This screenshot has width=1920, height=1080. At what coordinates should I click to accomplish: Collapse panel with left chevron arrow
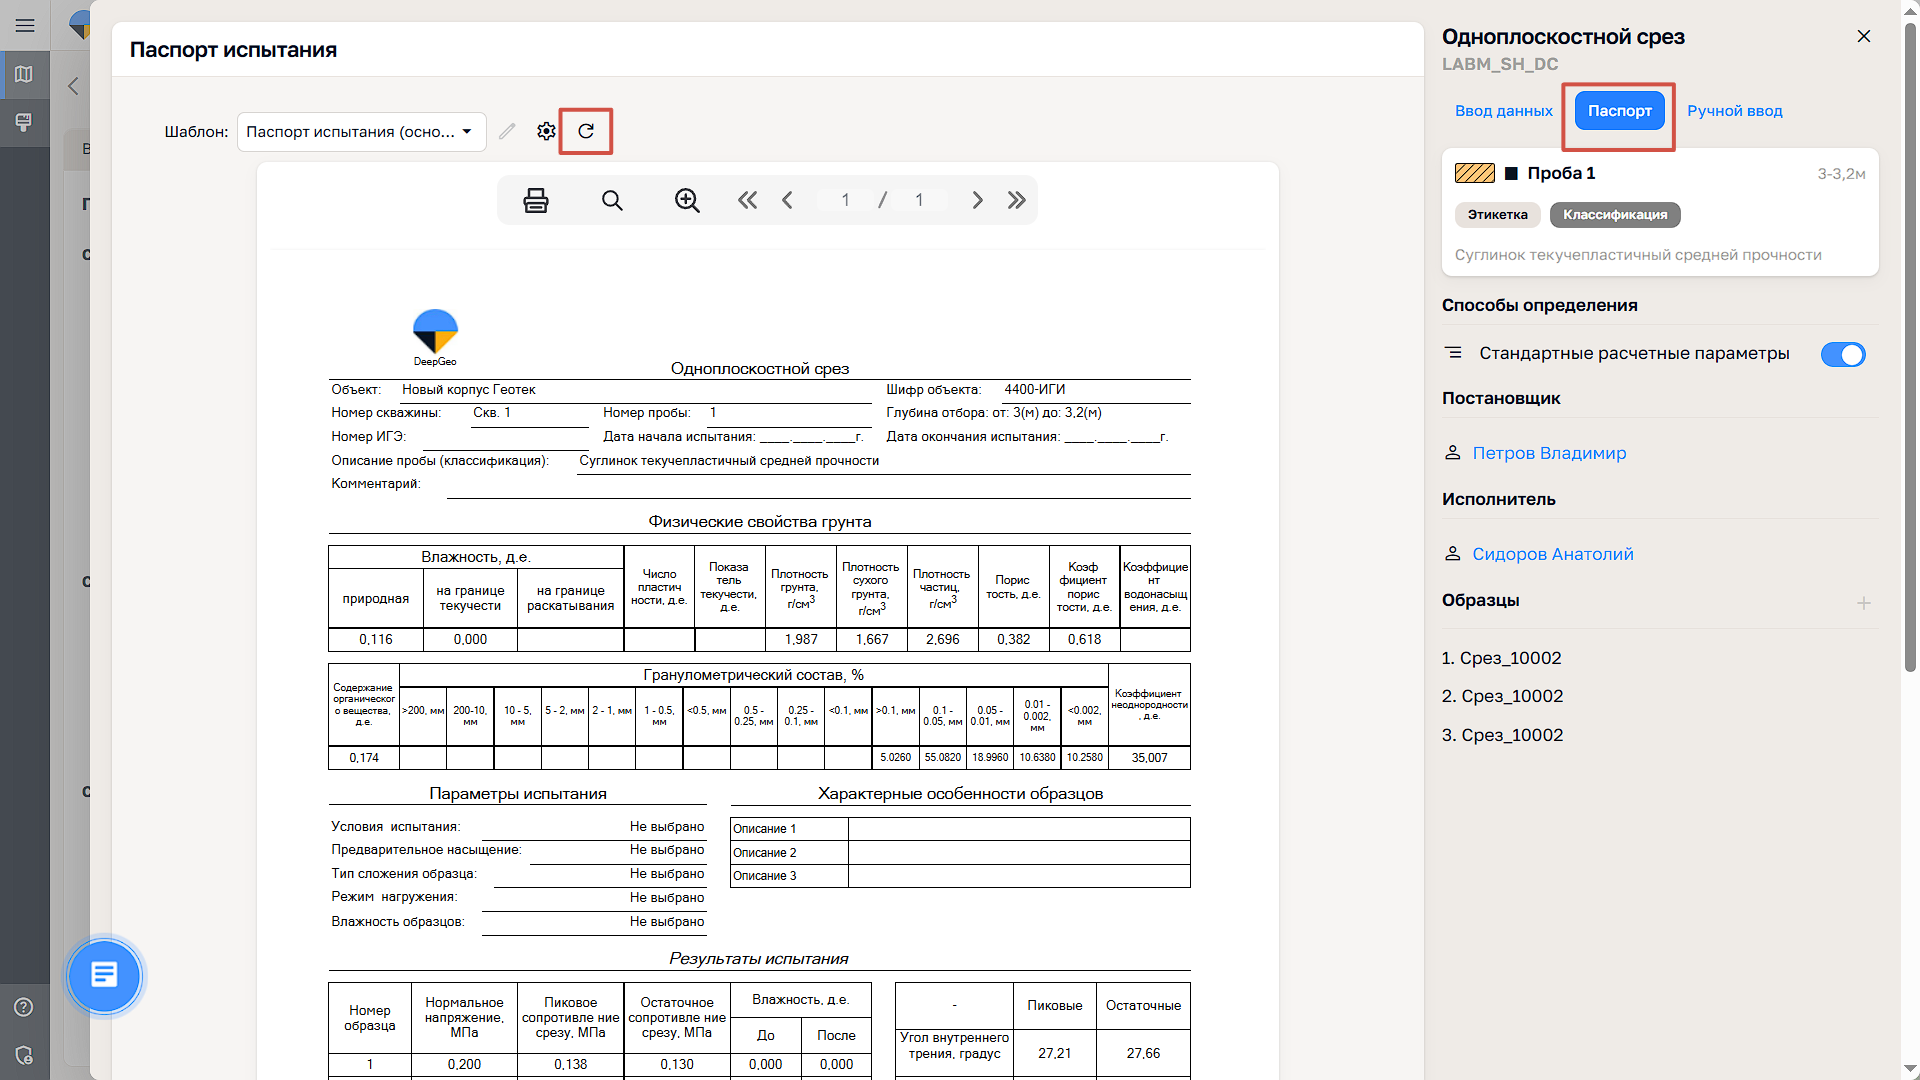pos(73,86)
